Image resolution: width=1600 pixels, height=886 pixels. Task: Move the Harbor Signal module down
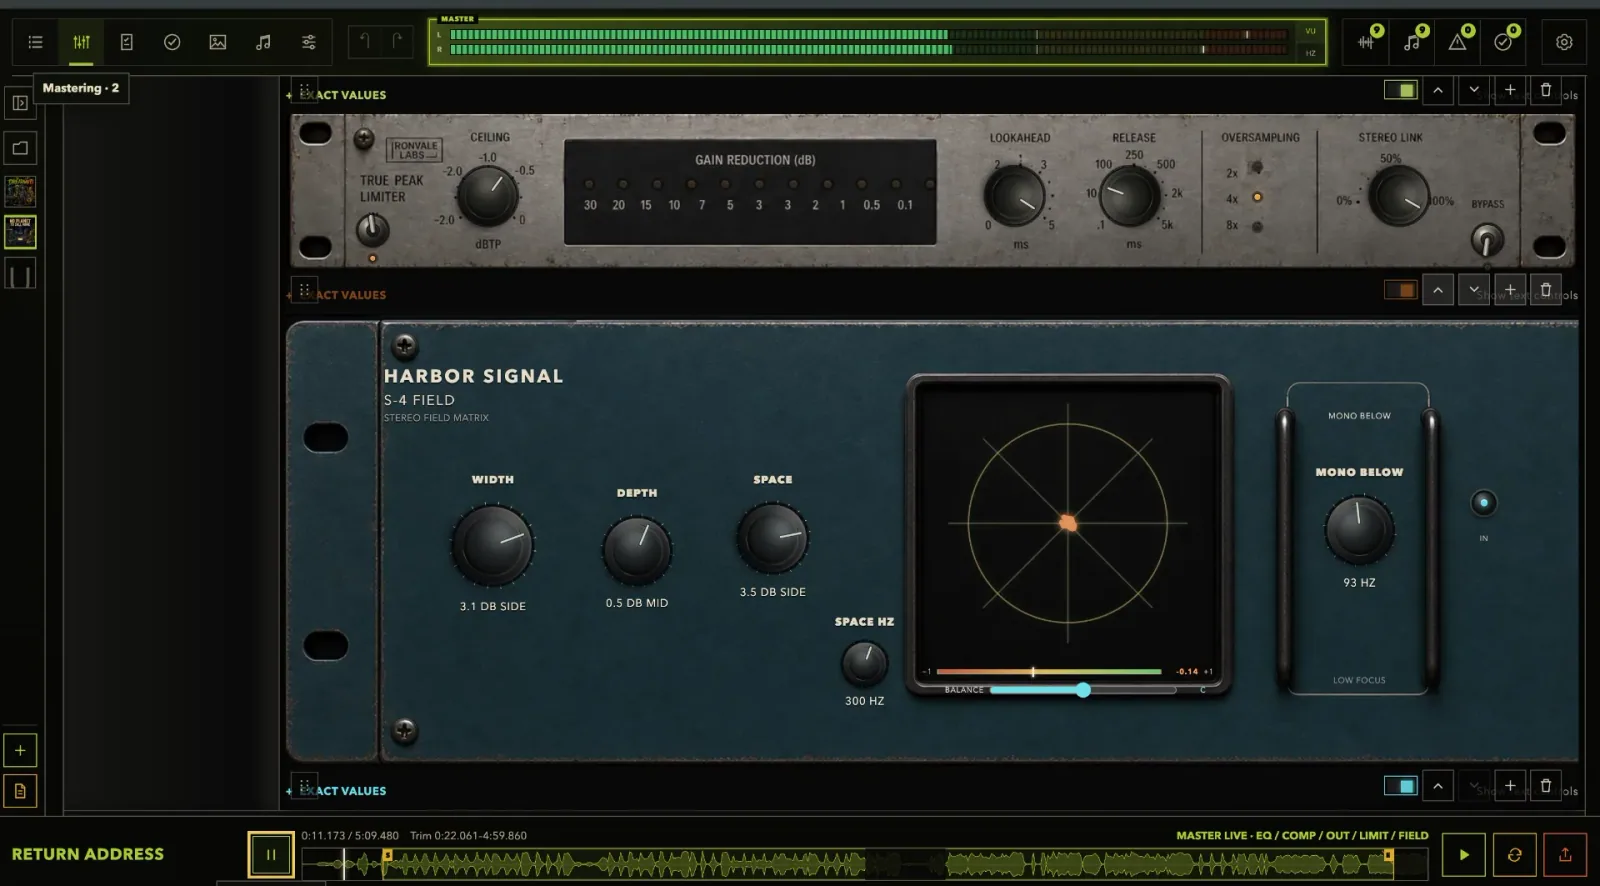[x=1474, y=290]
